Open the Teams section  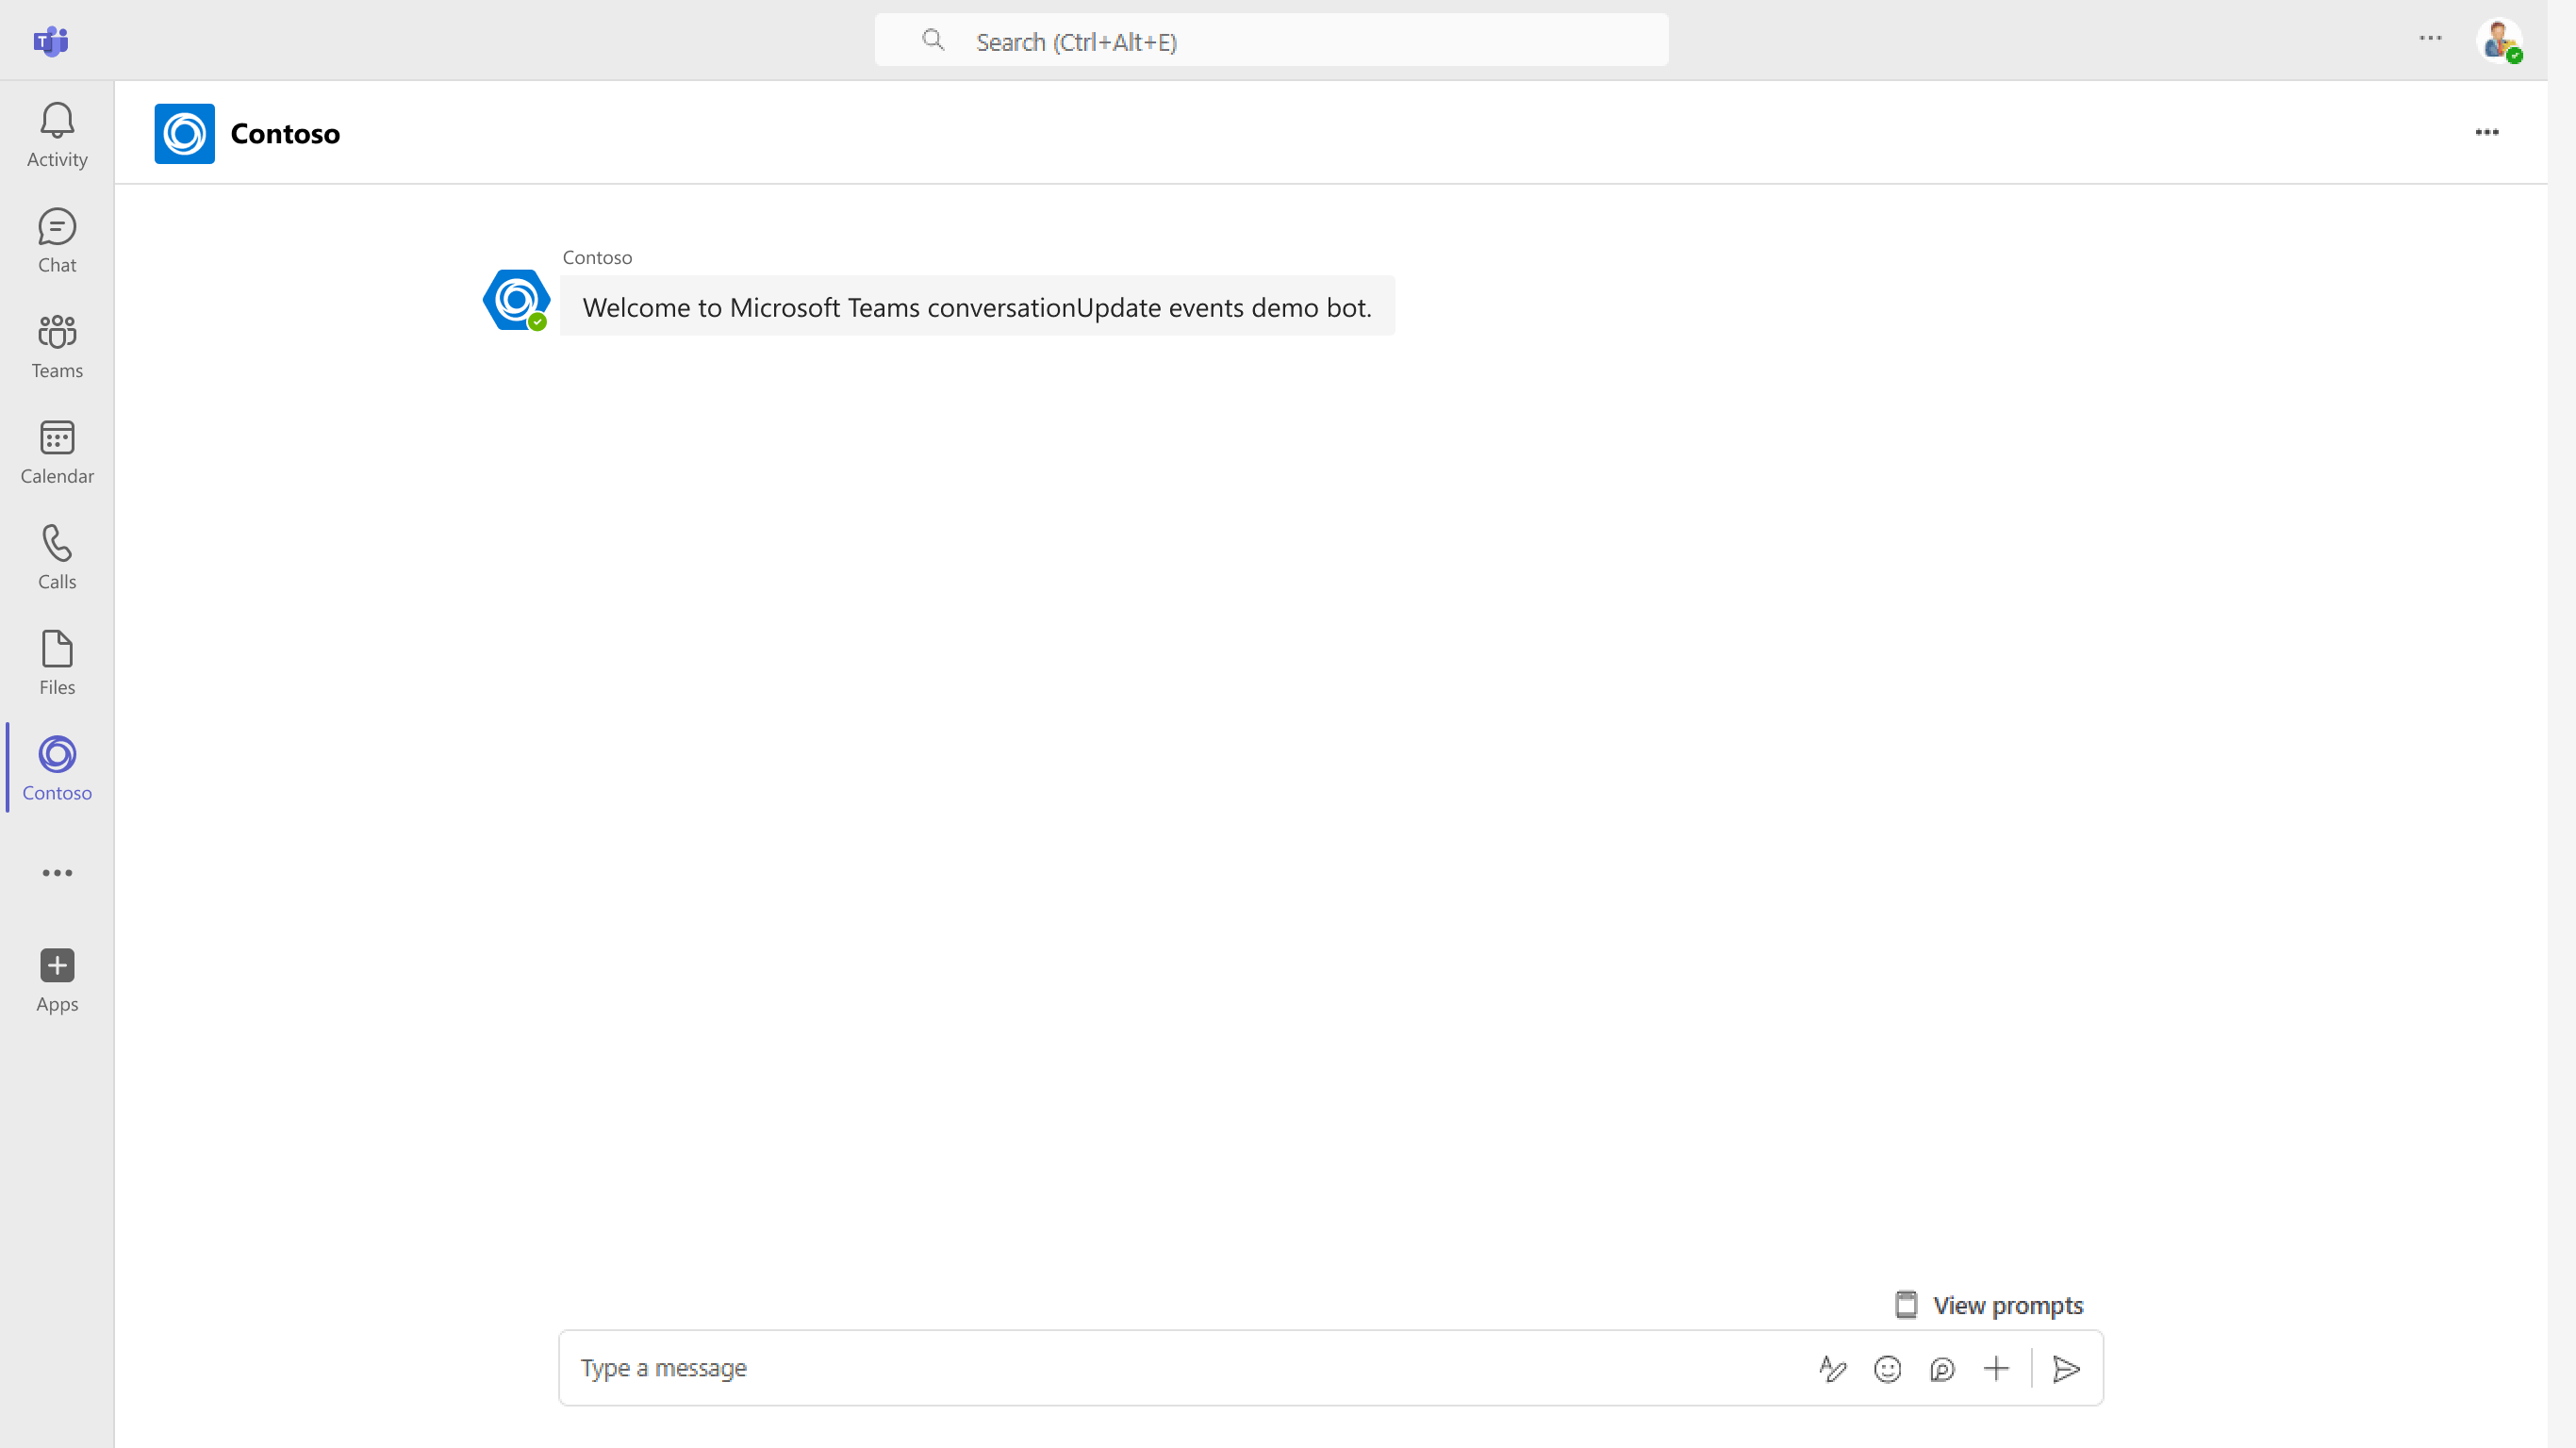click(56, 346)
